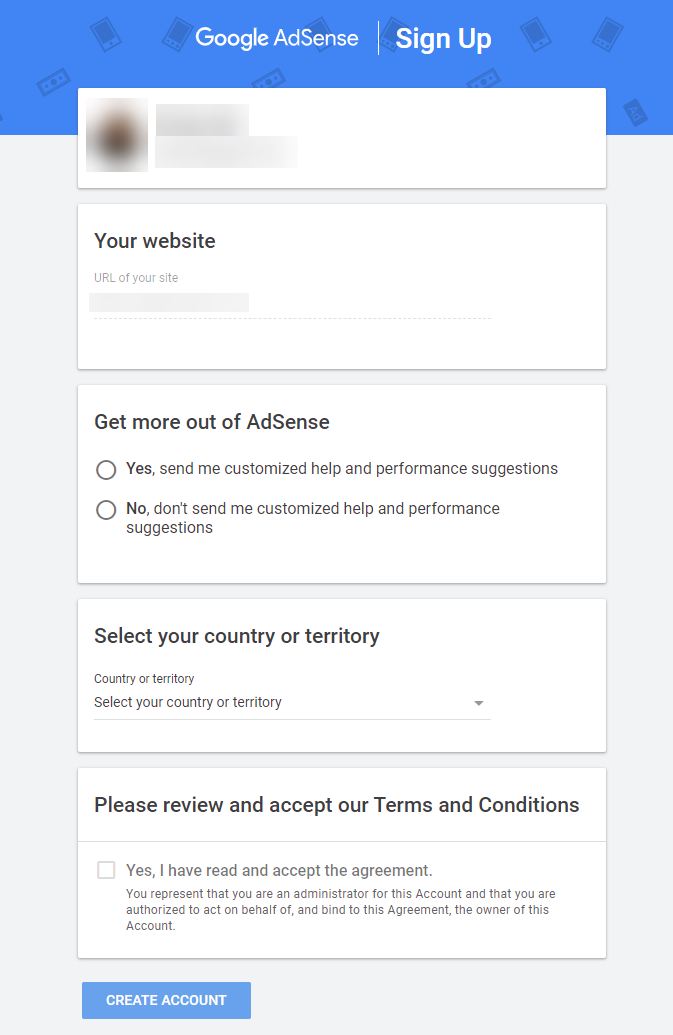This screenshot has height=1035, width=673.
Task: Focus the URL of your site field
Action: pos(290,303)
